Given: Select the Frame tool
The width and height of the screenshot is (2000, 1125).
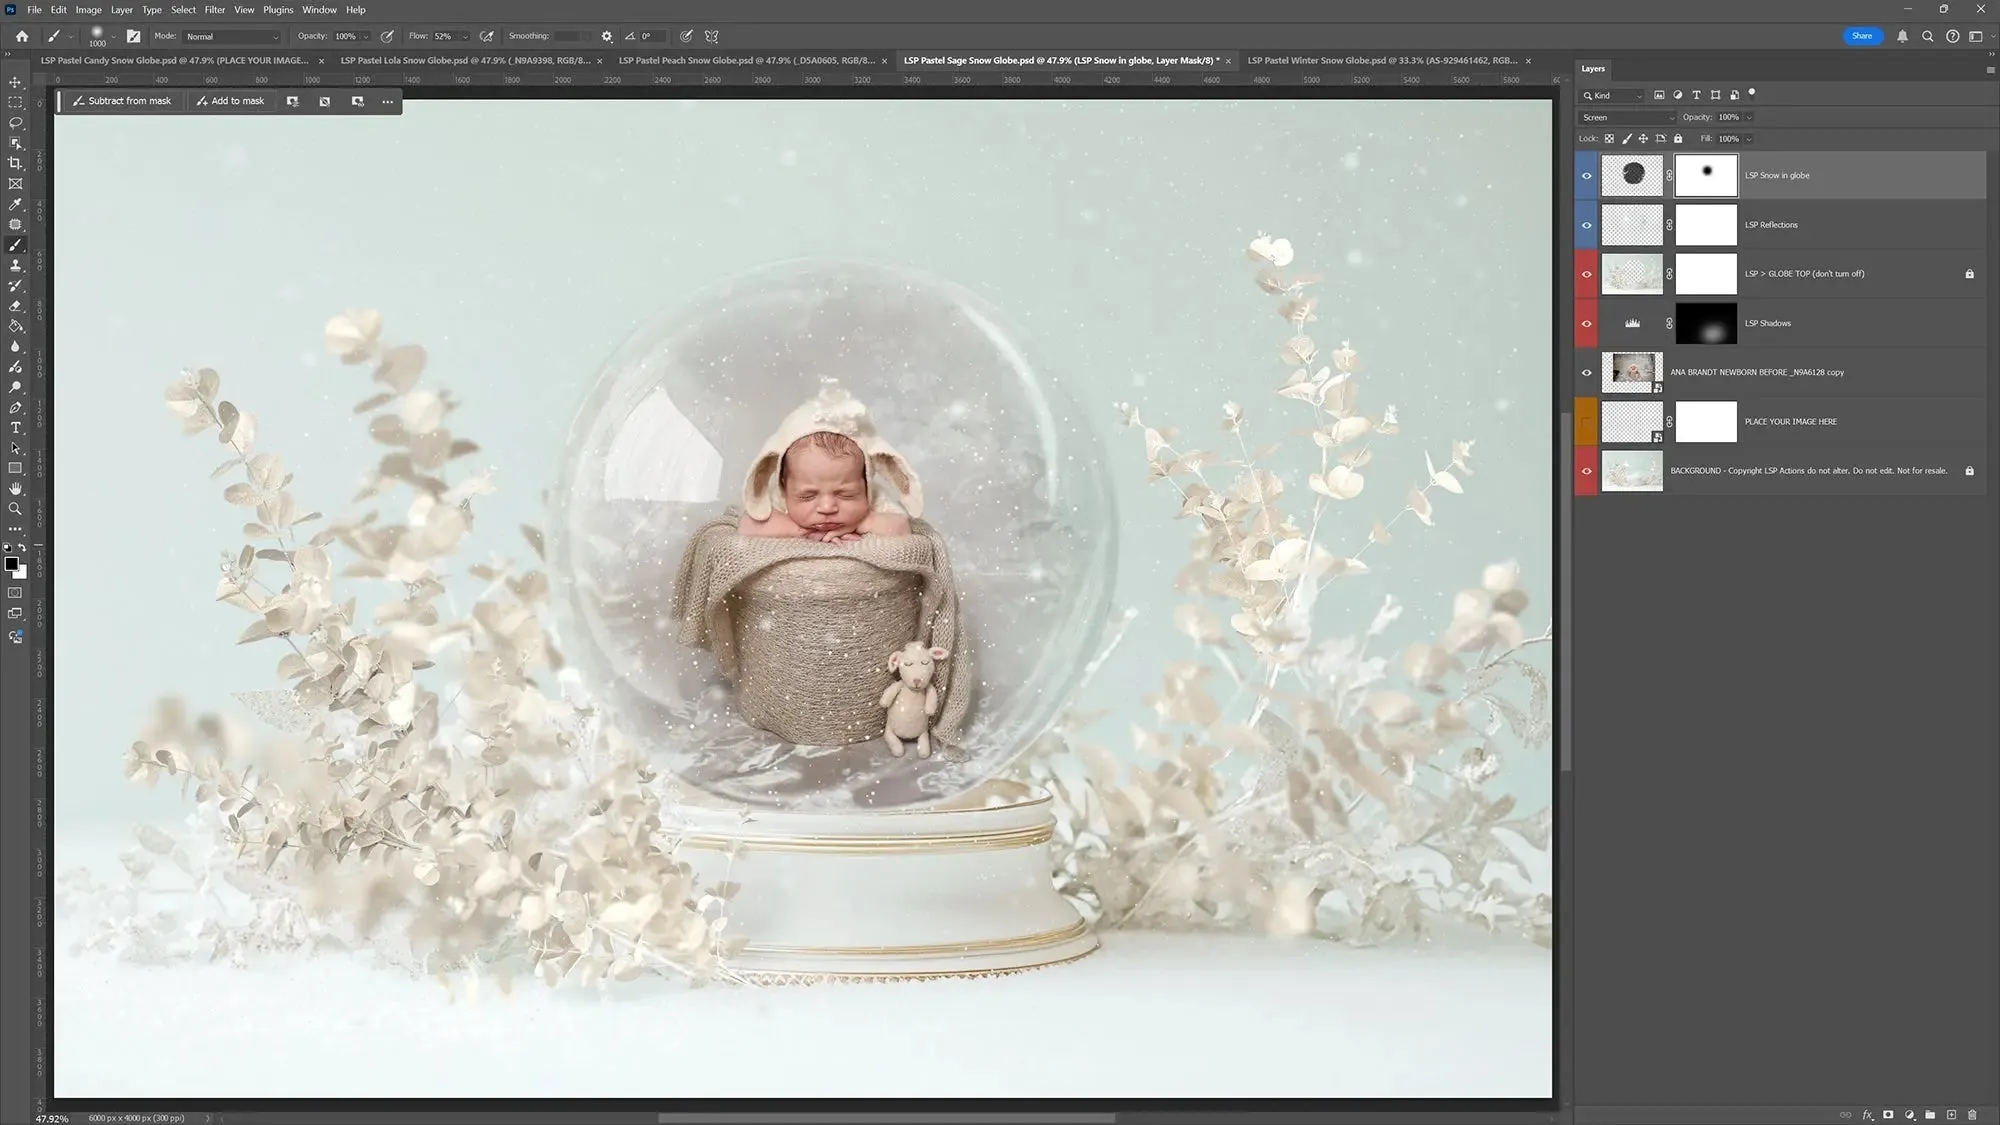Looking at the screenshot, I should [15, 184].
